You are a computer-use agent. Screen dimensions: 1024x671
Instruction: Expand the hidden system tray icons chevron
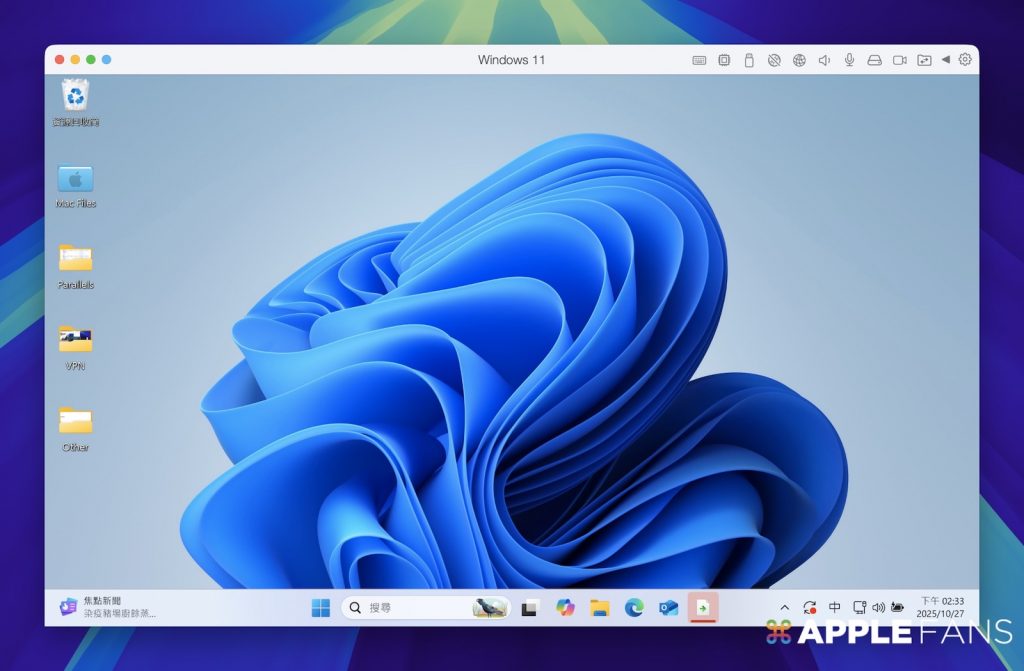point(784,607)
